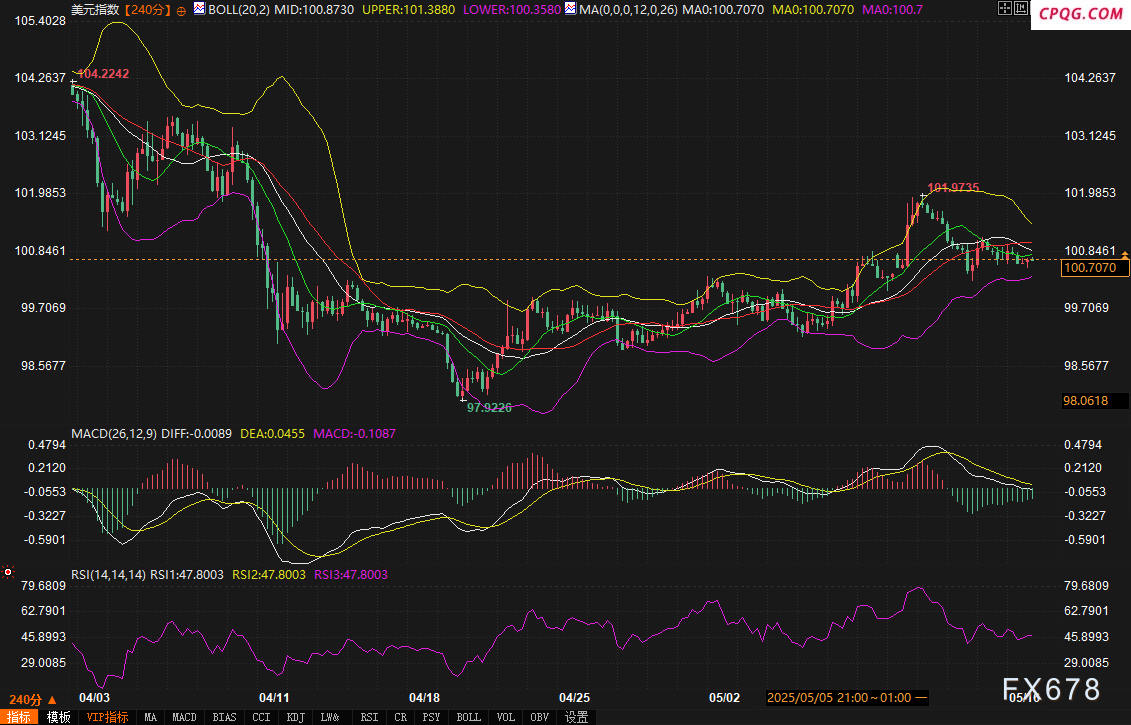Click the 104.2242 high price annotation
Viewport: 1131px width, 725px height.
102,74
